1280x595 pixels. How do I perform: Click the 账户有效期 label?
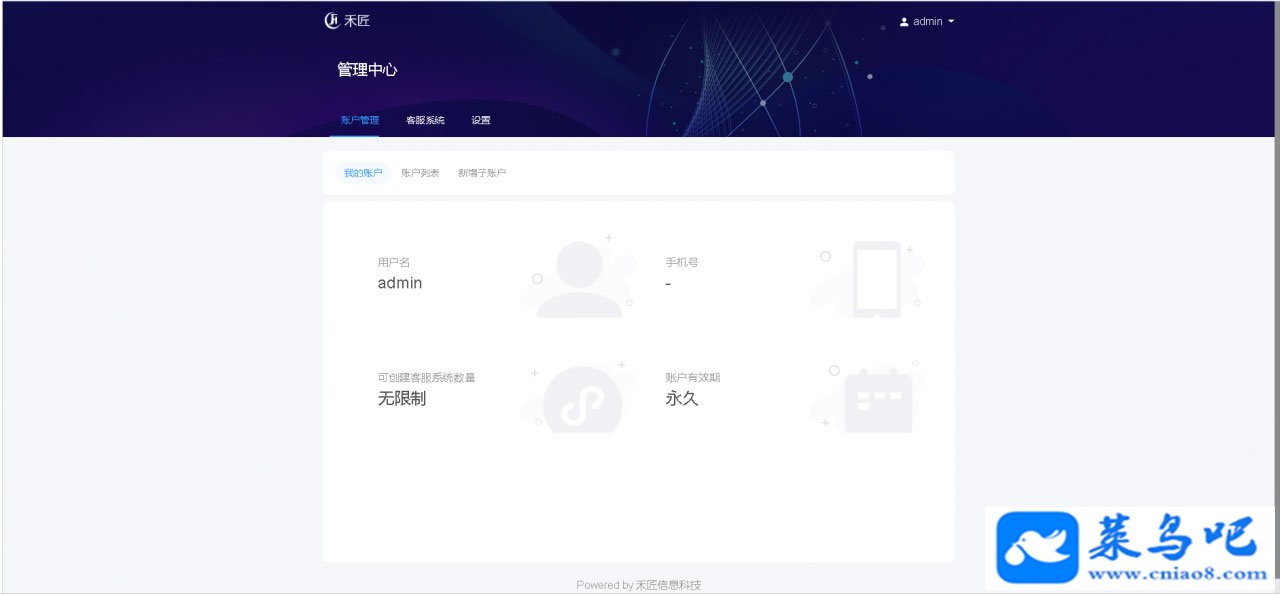(x=693, y=378)
